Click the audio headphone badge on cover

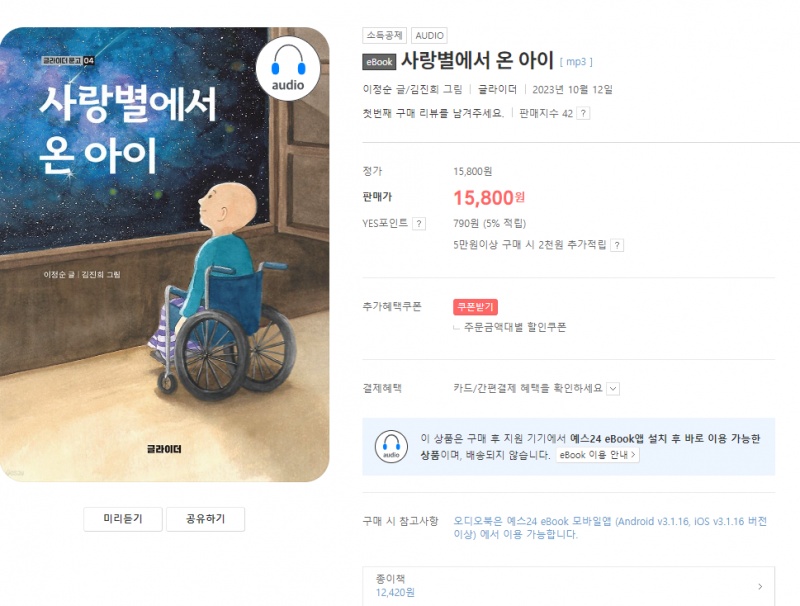click(x=288, y=69)
